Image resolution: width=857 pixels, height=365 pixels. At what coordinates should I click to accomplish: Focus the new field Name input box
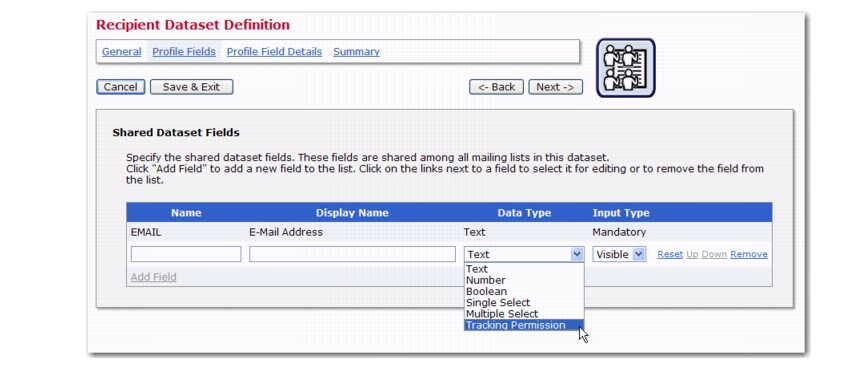click(x=186, y=254)
